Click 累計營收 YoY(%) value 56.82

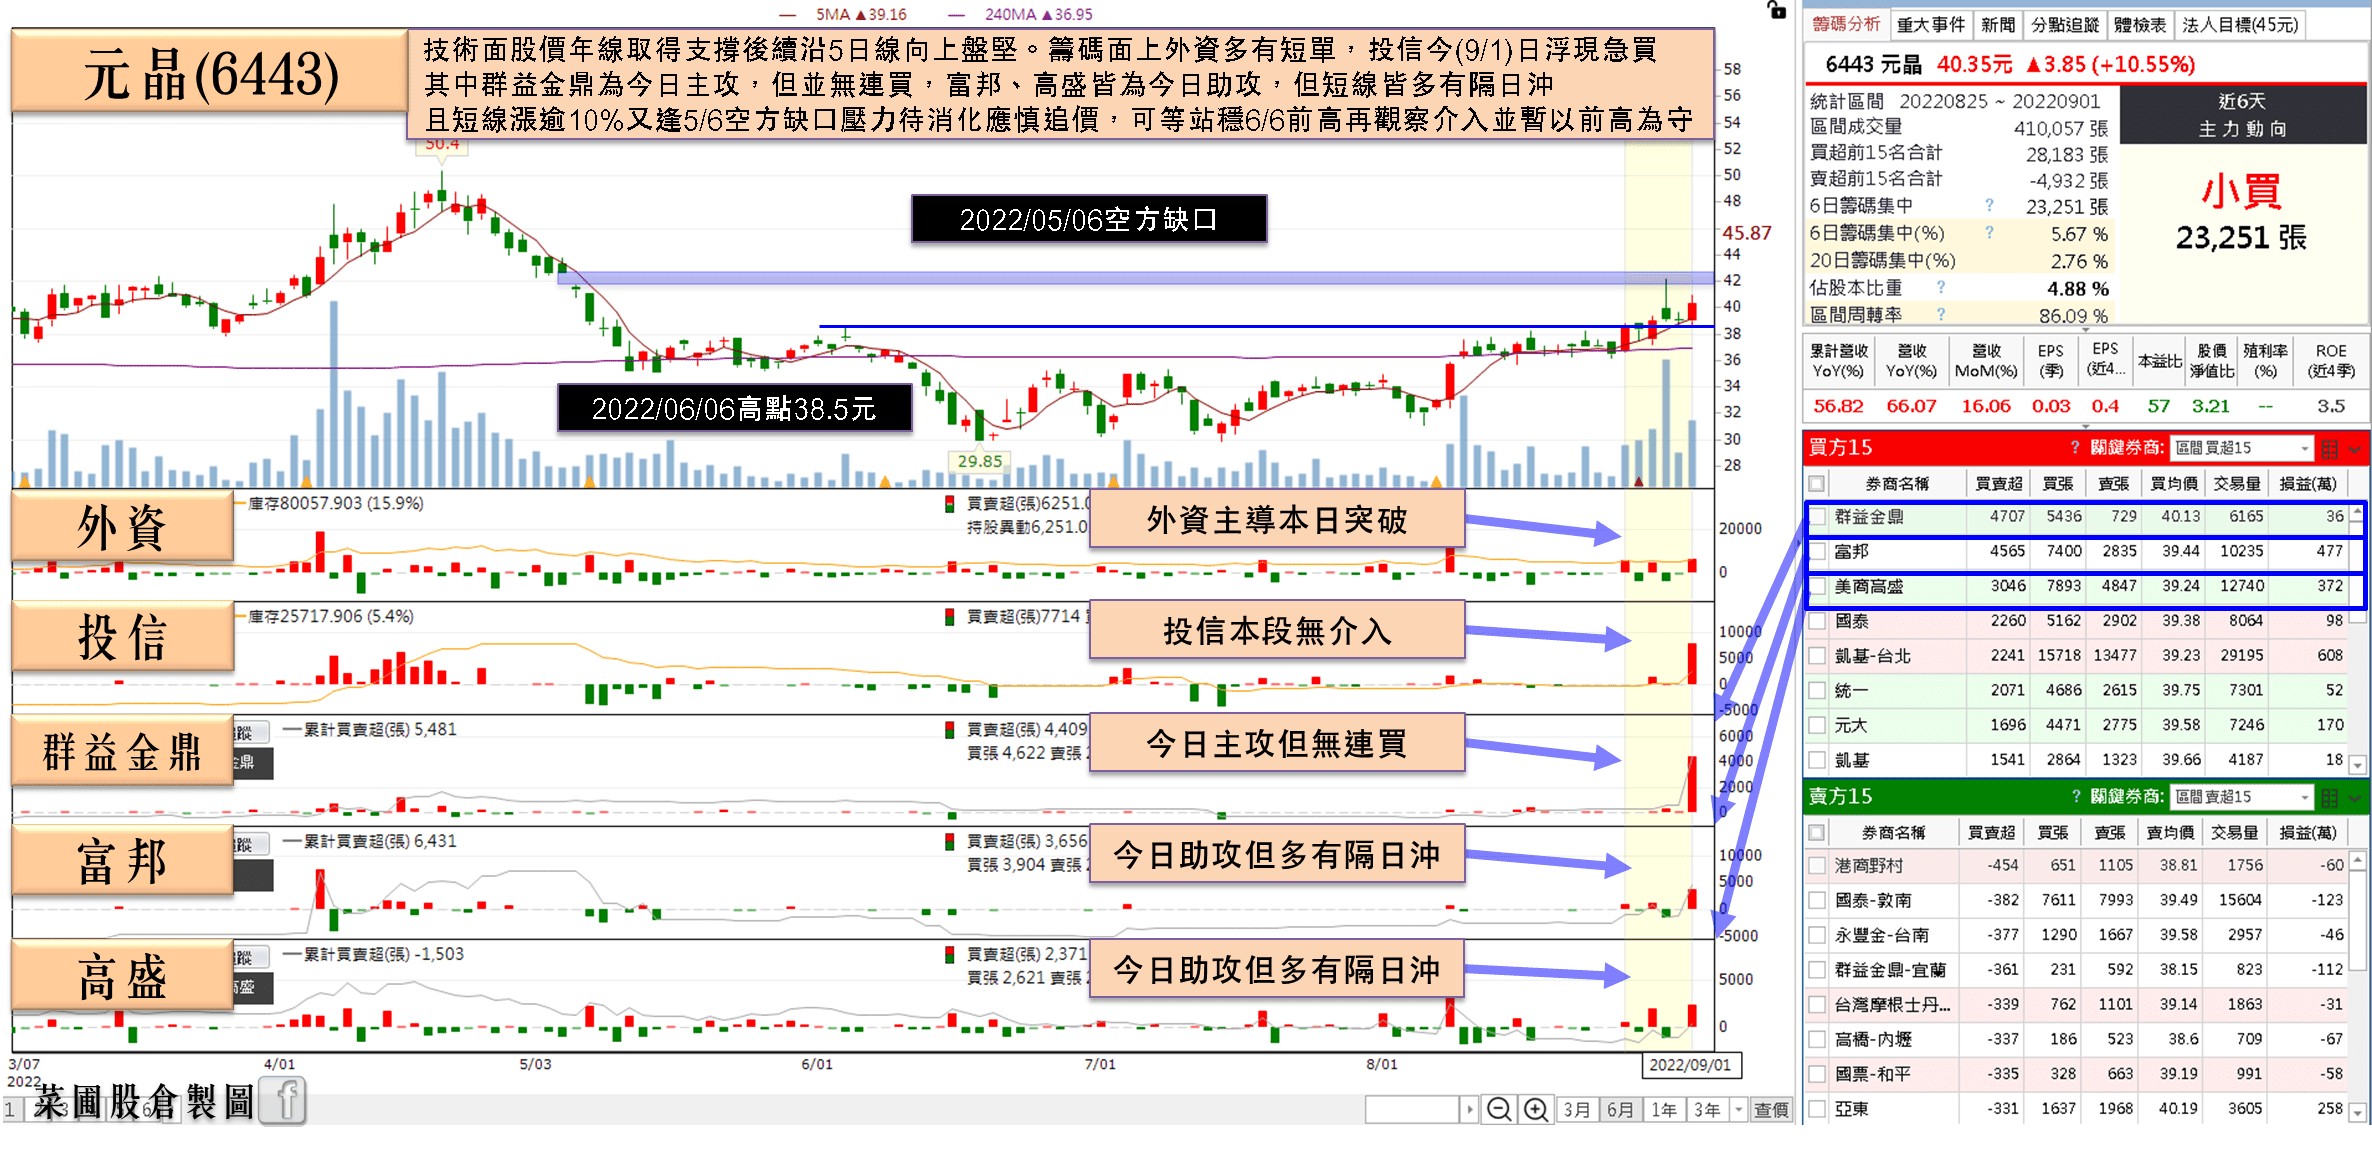1838,406
